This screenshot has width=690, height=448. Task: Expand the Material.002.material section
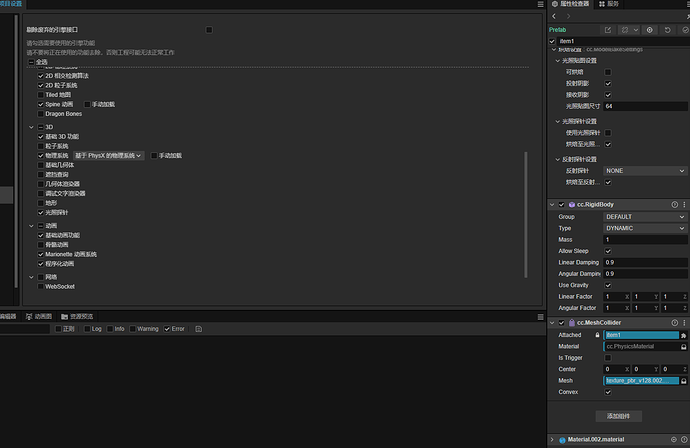click(x=552, y=440)
